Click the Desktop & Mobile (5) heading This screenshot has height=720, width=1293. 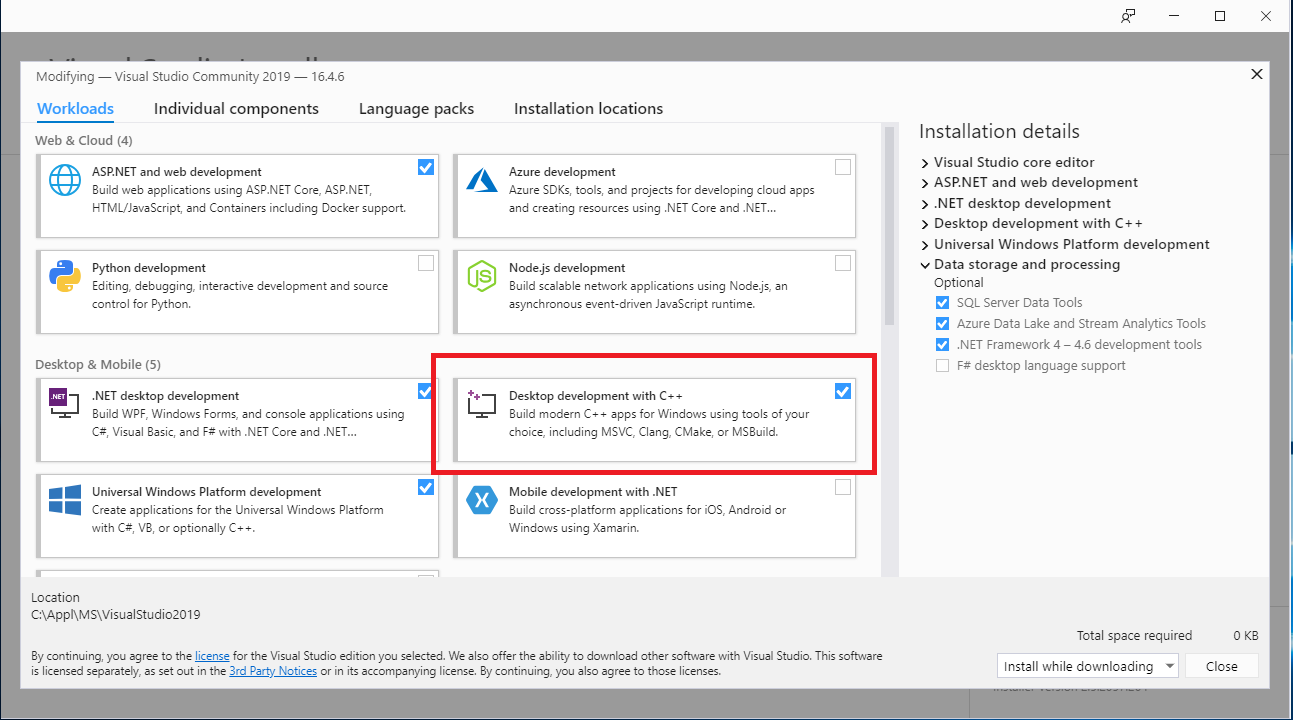98,364
